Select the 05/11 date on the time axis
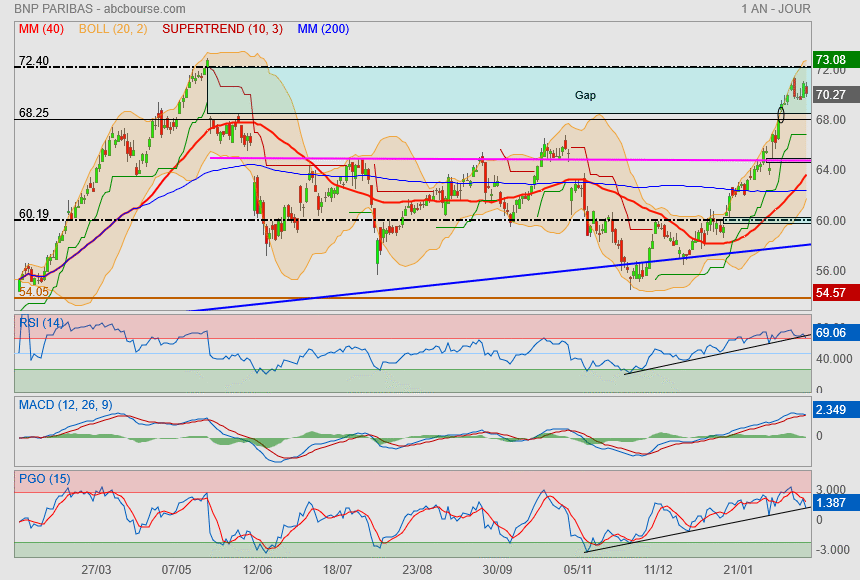This screenshot has height=580, width=860. 580,569
